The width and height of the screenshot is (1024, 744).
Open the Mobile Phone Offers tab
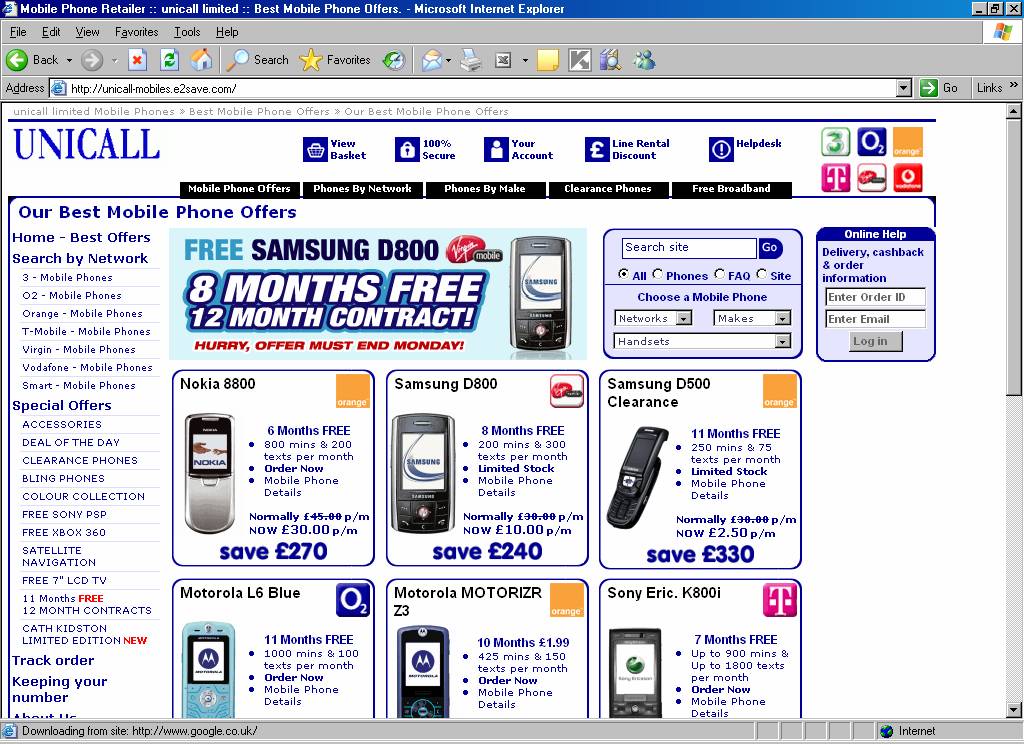(239, 189)
